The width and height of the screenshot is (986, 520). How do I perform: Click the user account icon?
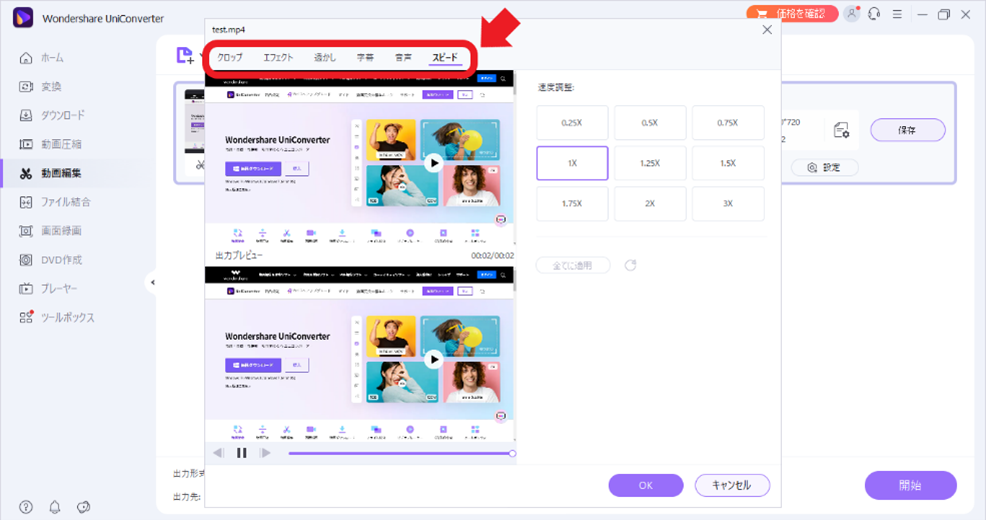click(851, 14)
